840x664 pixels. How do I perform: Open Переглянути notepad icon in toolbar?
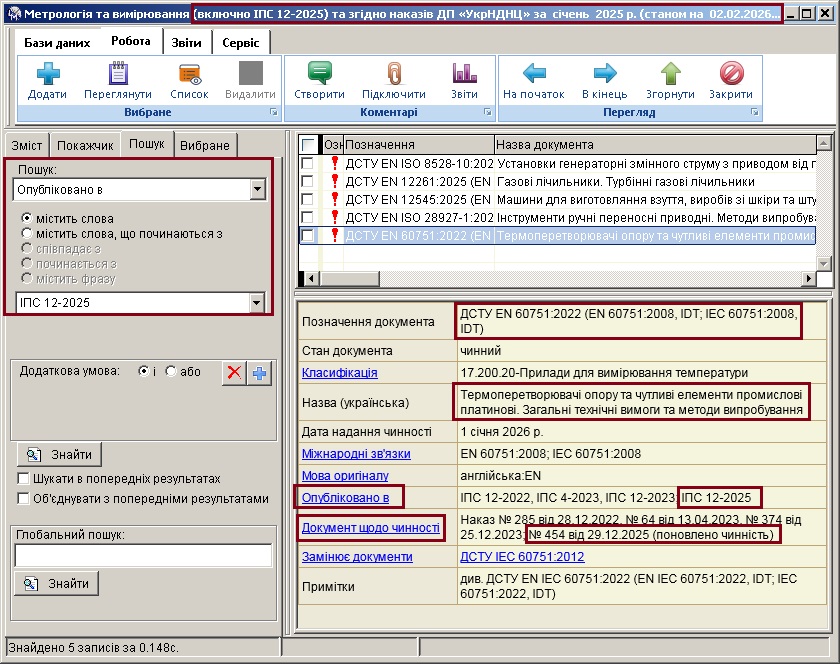[118, 75]
